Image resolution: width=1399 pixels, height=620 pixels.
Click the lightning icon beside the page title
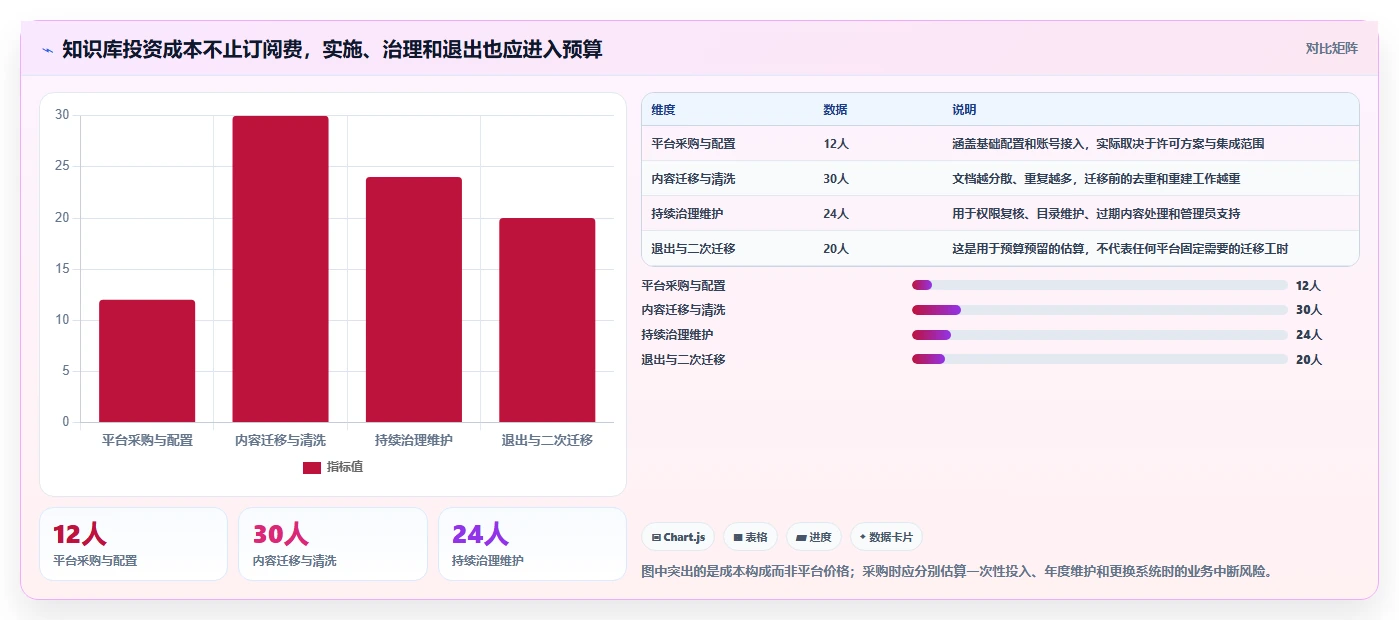47,49
